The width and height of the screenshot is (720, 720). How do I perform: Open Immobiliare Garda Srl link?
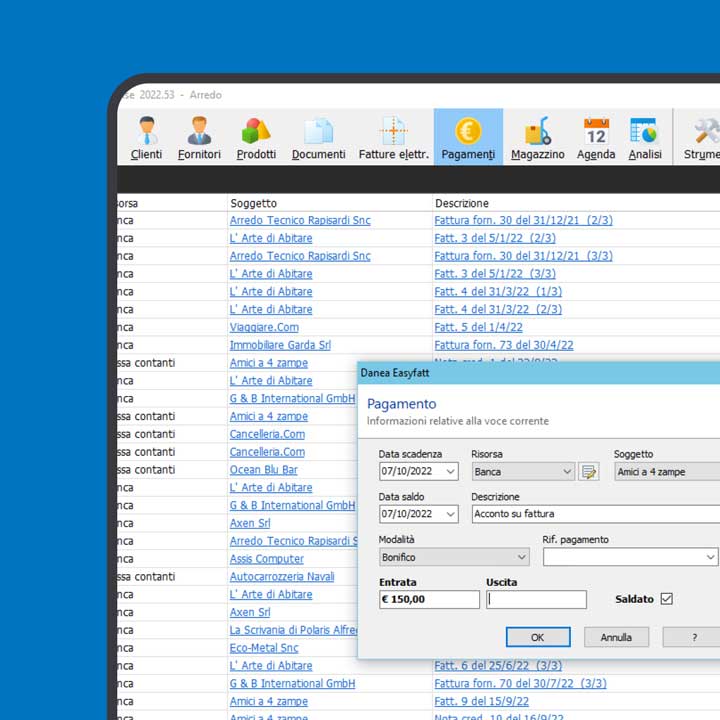[x=280, y=345]
